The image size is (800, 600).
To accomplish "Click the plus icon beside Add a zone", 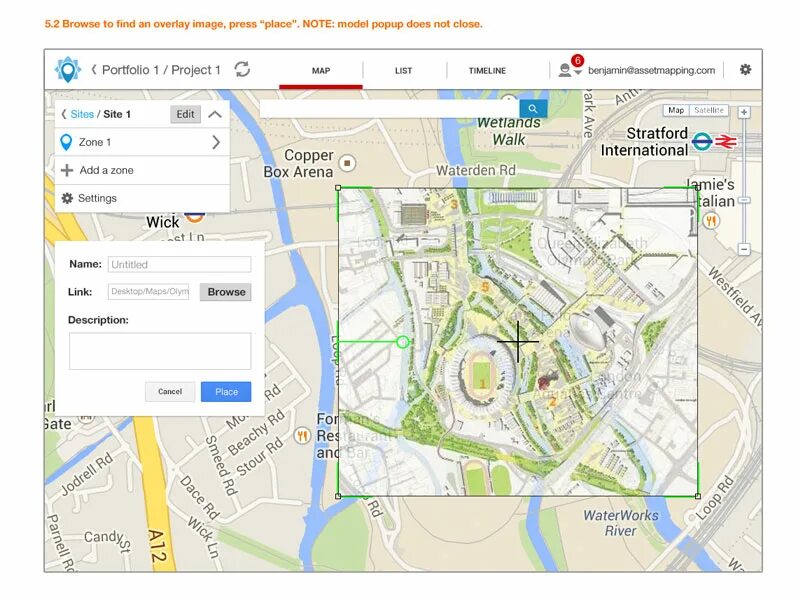I will point(67,170).
